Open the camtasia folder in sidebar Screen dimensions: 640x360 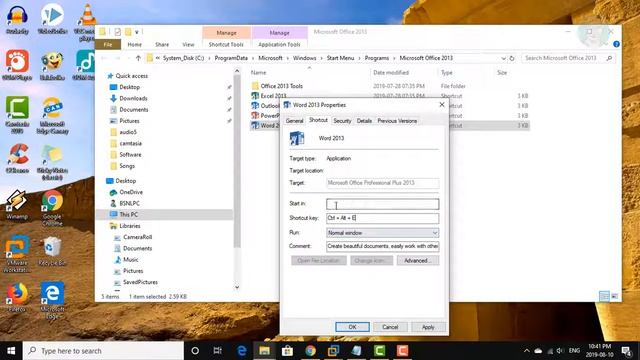click(130, 144)
